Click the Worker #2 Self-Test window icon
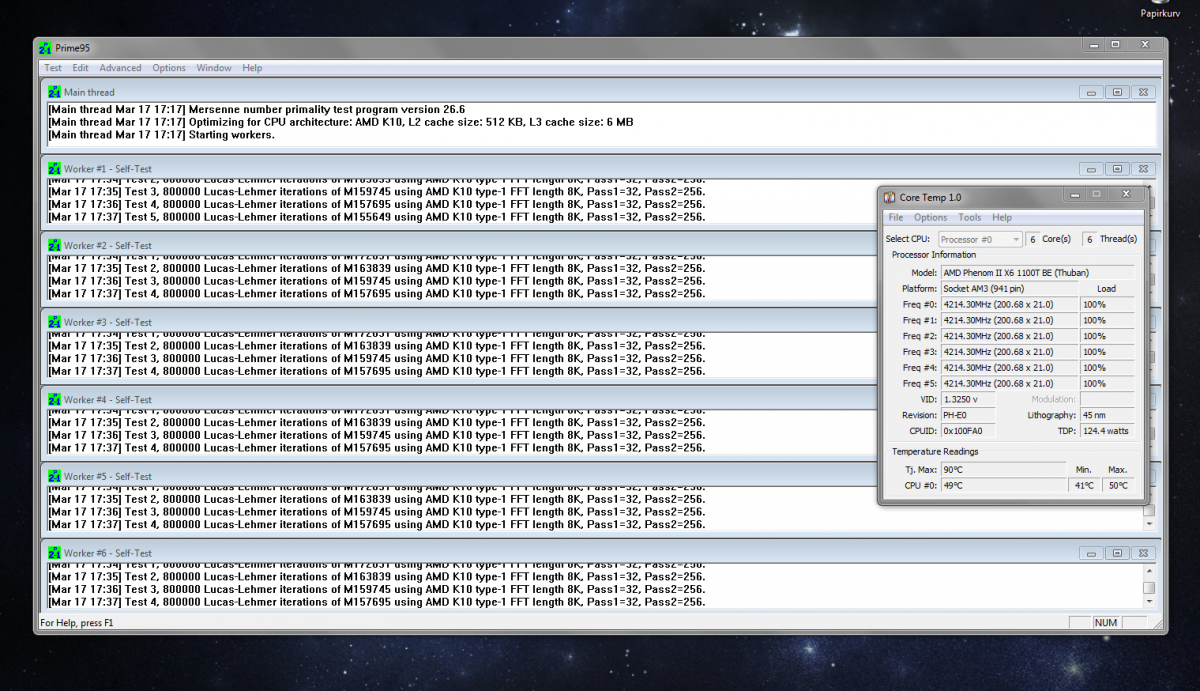The height and width of the screenshot is (691, 1200). (55, 246)
